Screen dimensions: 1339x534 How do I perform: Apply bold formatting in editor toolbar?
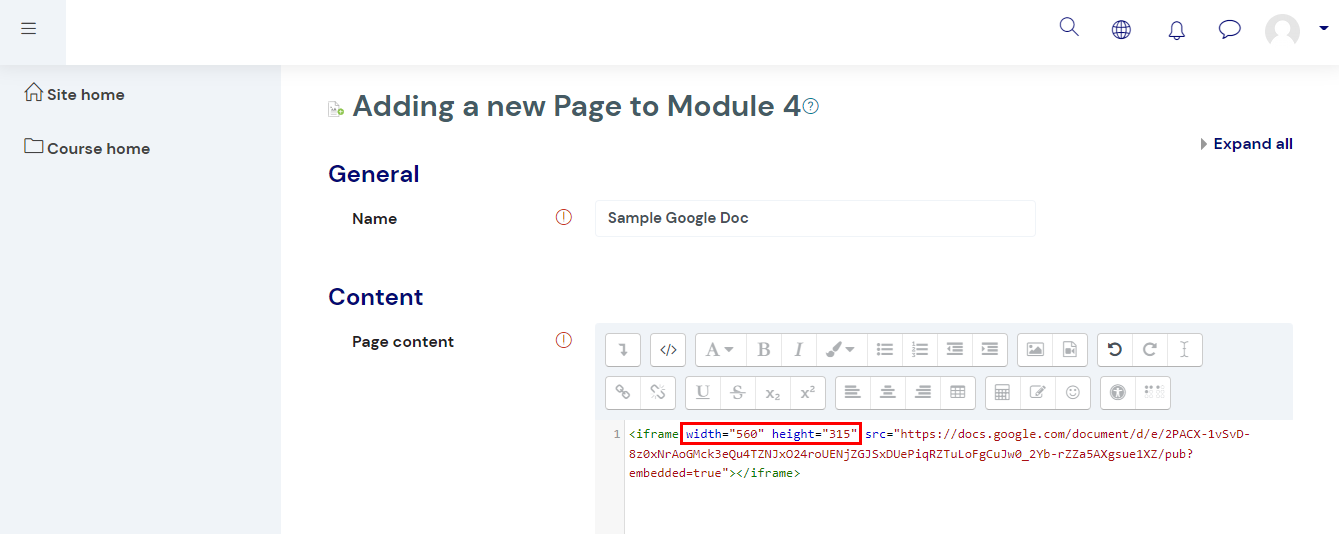764,350
